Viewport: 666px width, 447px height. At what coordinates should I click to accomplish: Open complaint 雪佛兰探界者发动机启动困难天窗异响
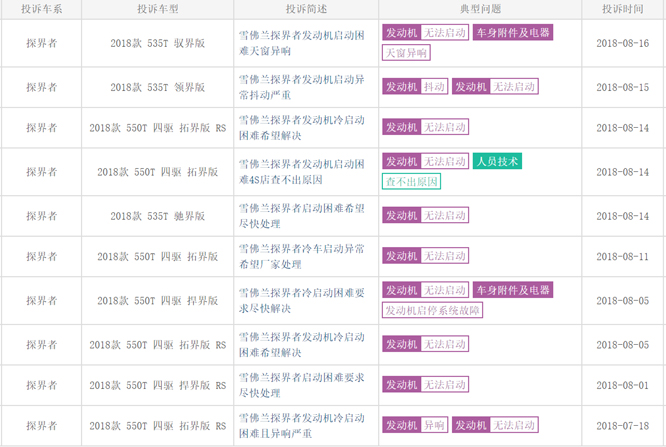[302, 43]
